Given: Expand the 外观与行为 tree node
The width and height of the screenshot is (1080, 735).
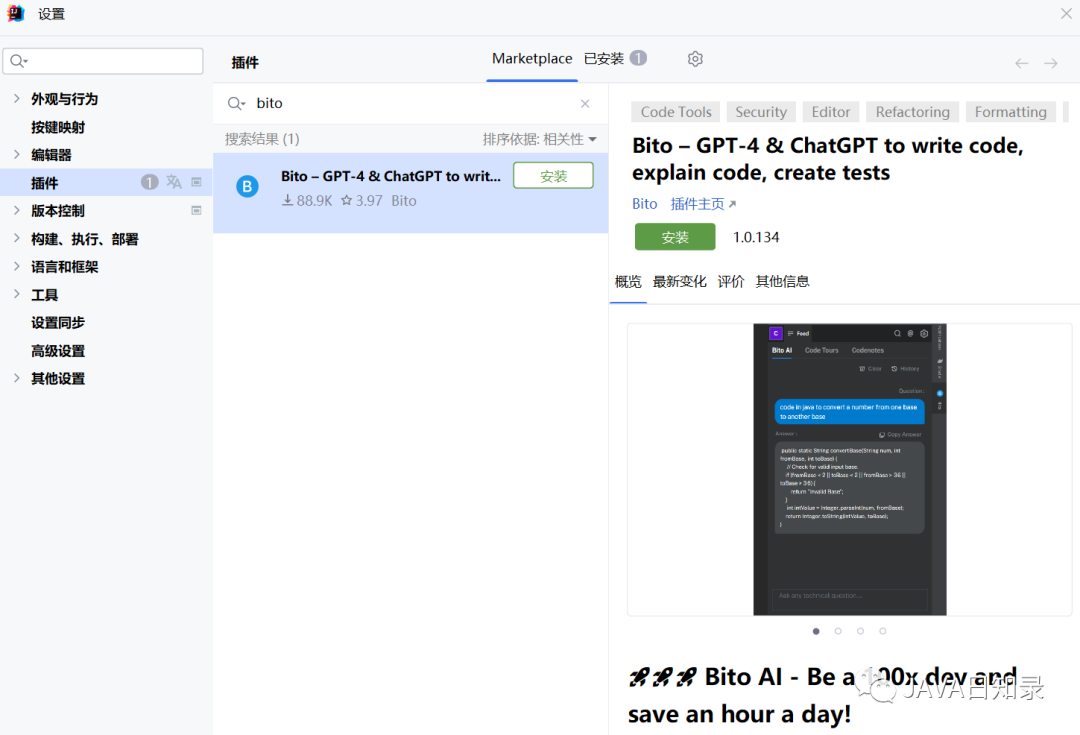Looking at the screenshot, I should coord(17,99).
